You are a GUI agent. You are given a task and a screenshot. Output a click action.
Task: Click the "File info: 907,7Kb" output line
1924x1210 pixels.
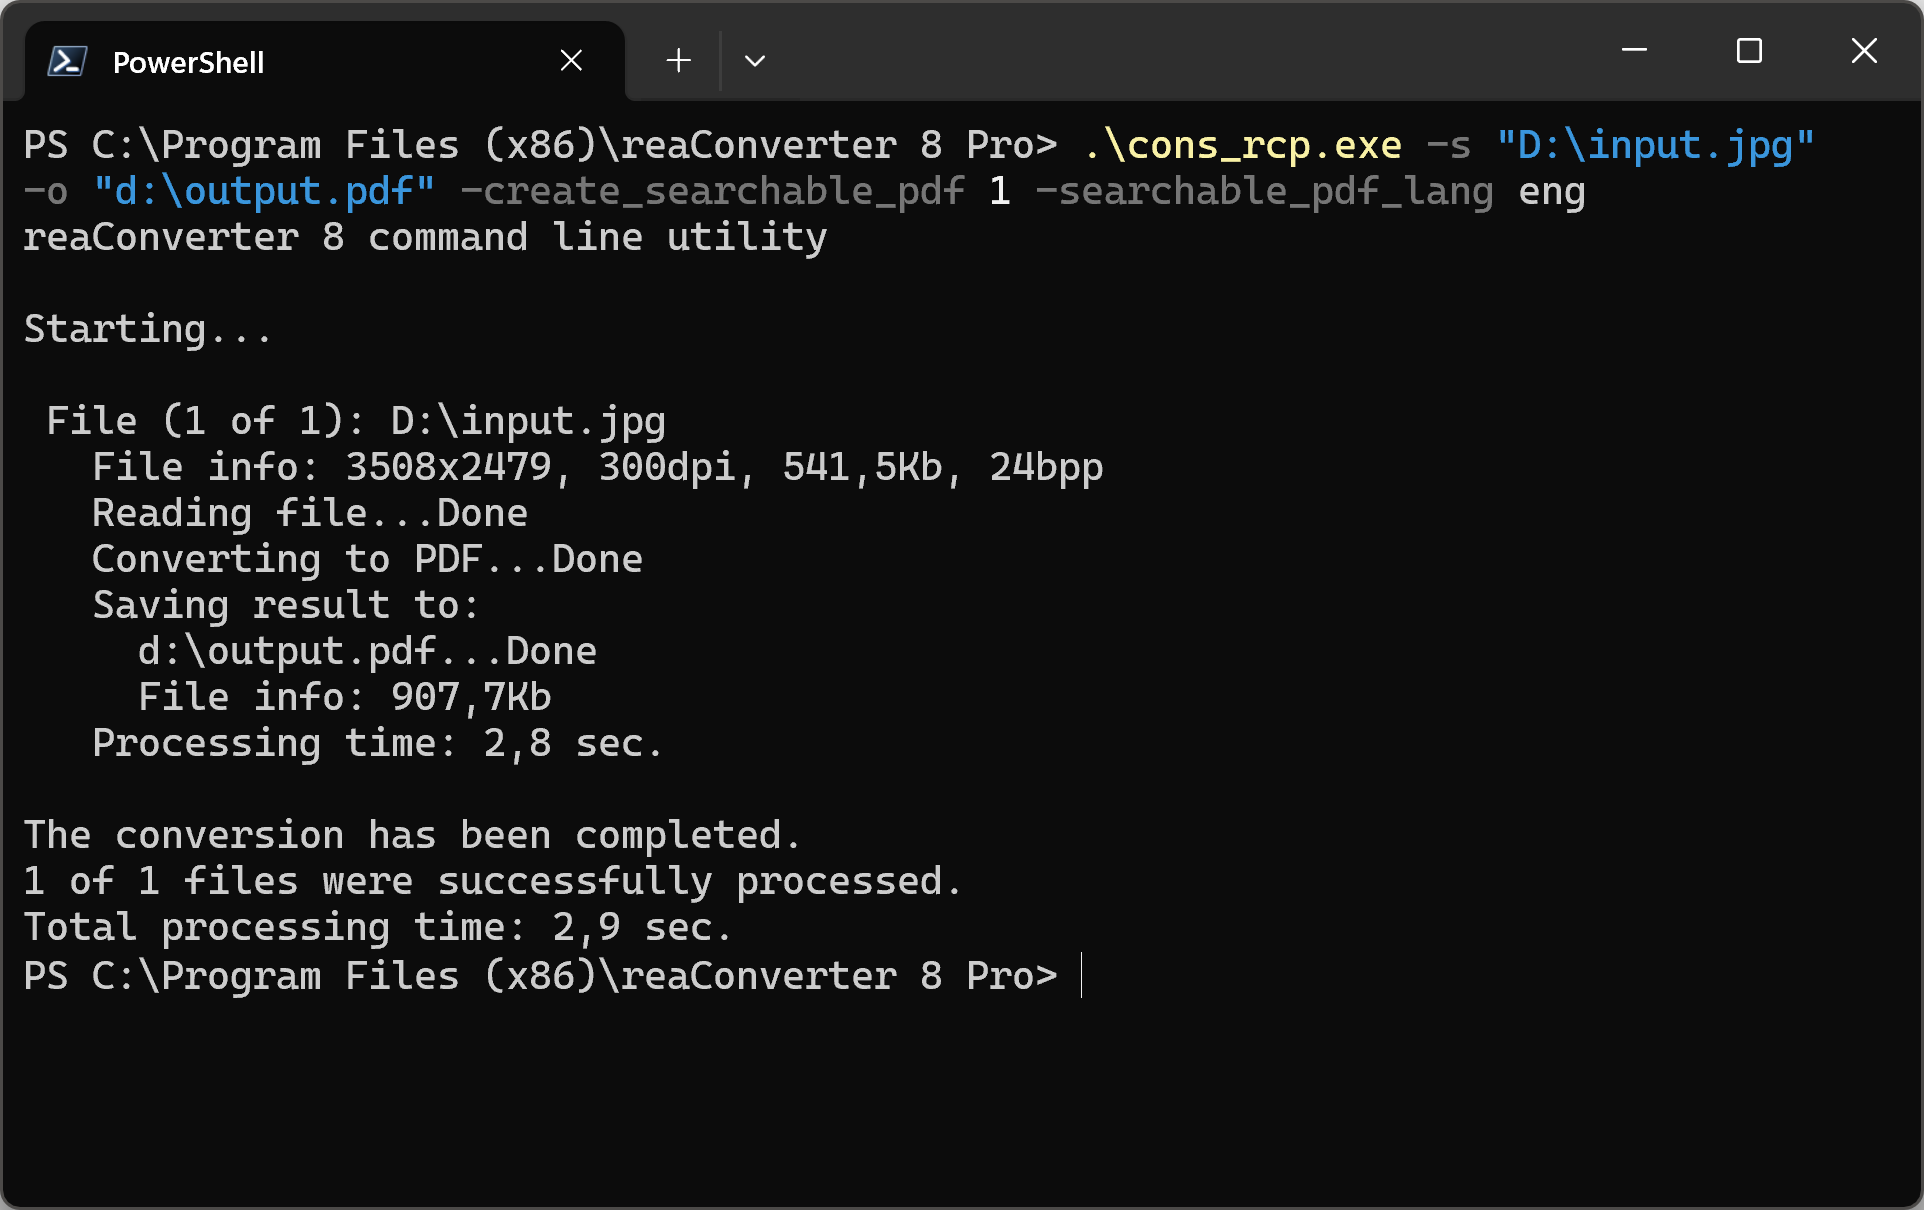coord(344,698)
